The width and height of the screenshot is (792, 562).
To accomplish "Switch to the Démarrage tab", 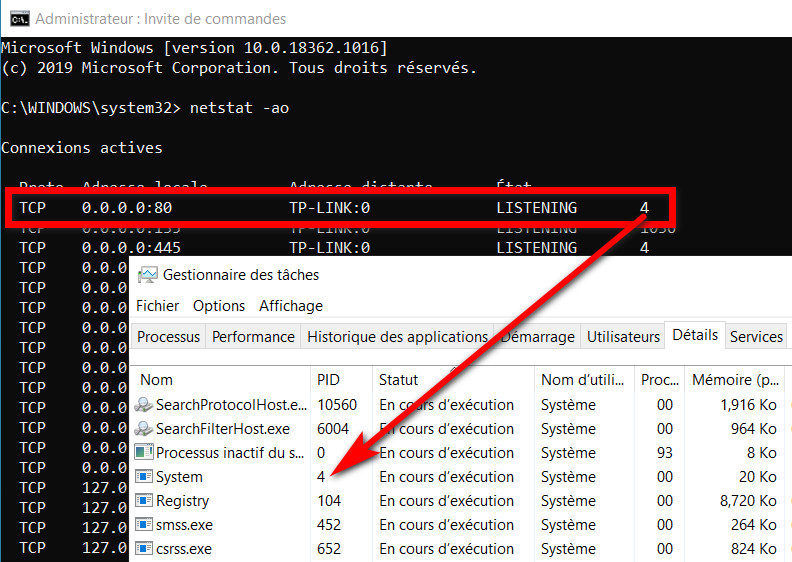I will 537,337.
